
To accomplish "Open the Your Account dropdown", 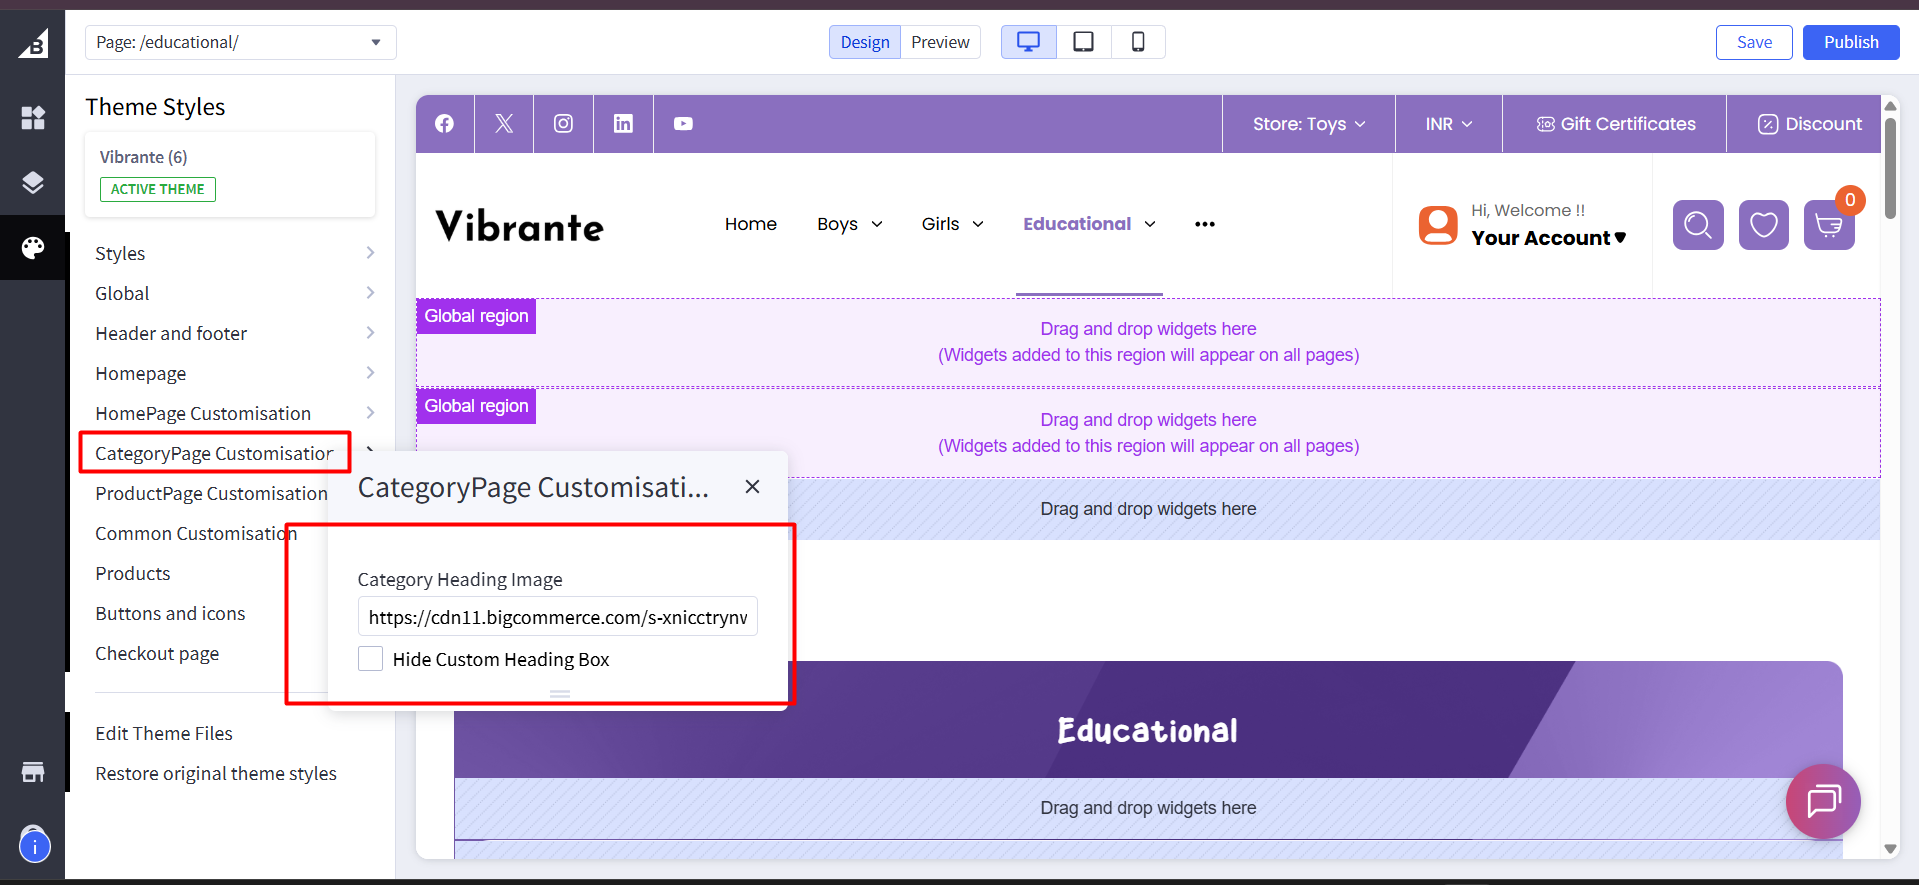I will click(x=1548, y=238).
